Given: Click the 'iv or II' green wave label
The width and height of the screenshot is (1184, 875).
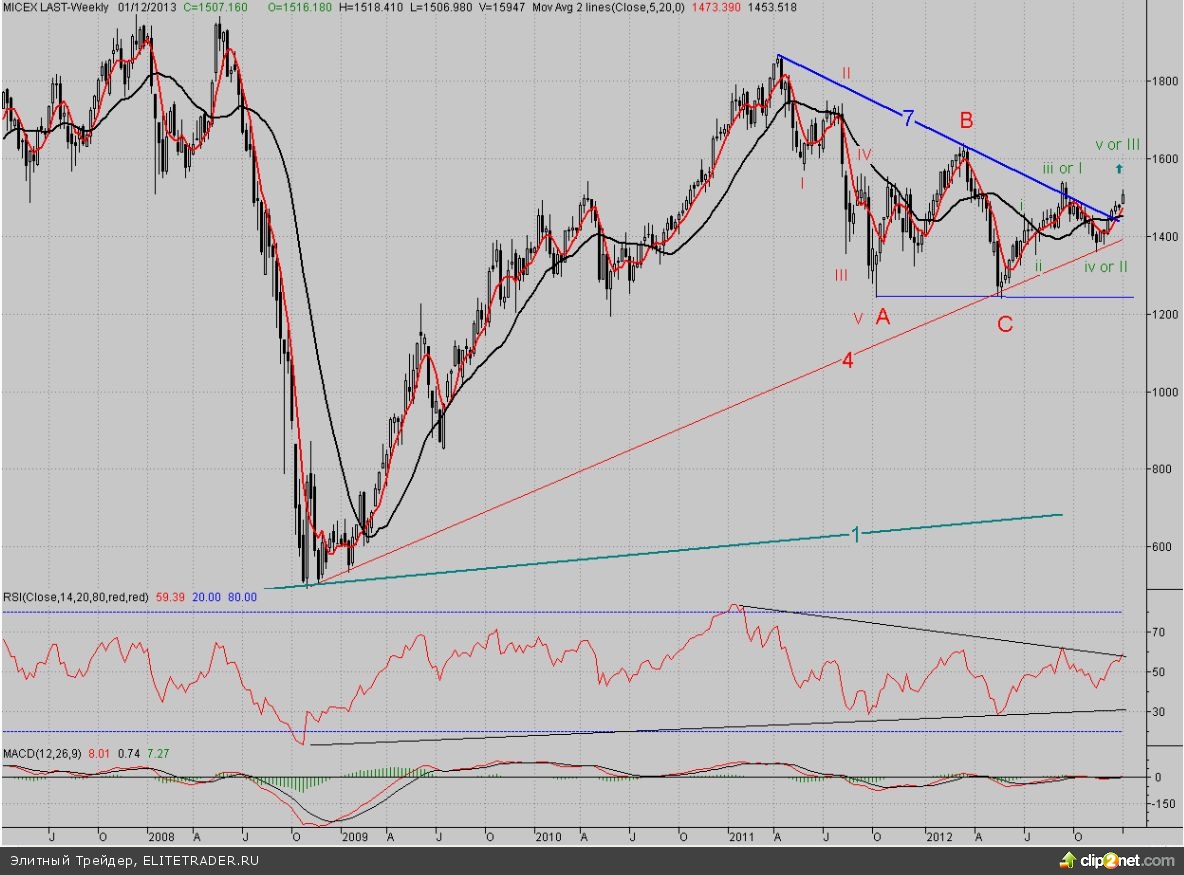Looking at the screenshot, I should coord(1106,267).
